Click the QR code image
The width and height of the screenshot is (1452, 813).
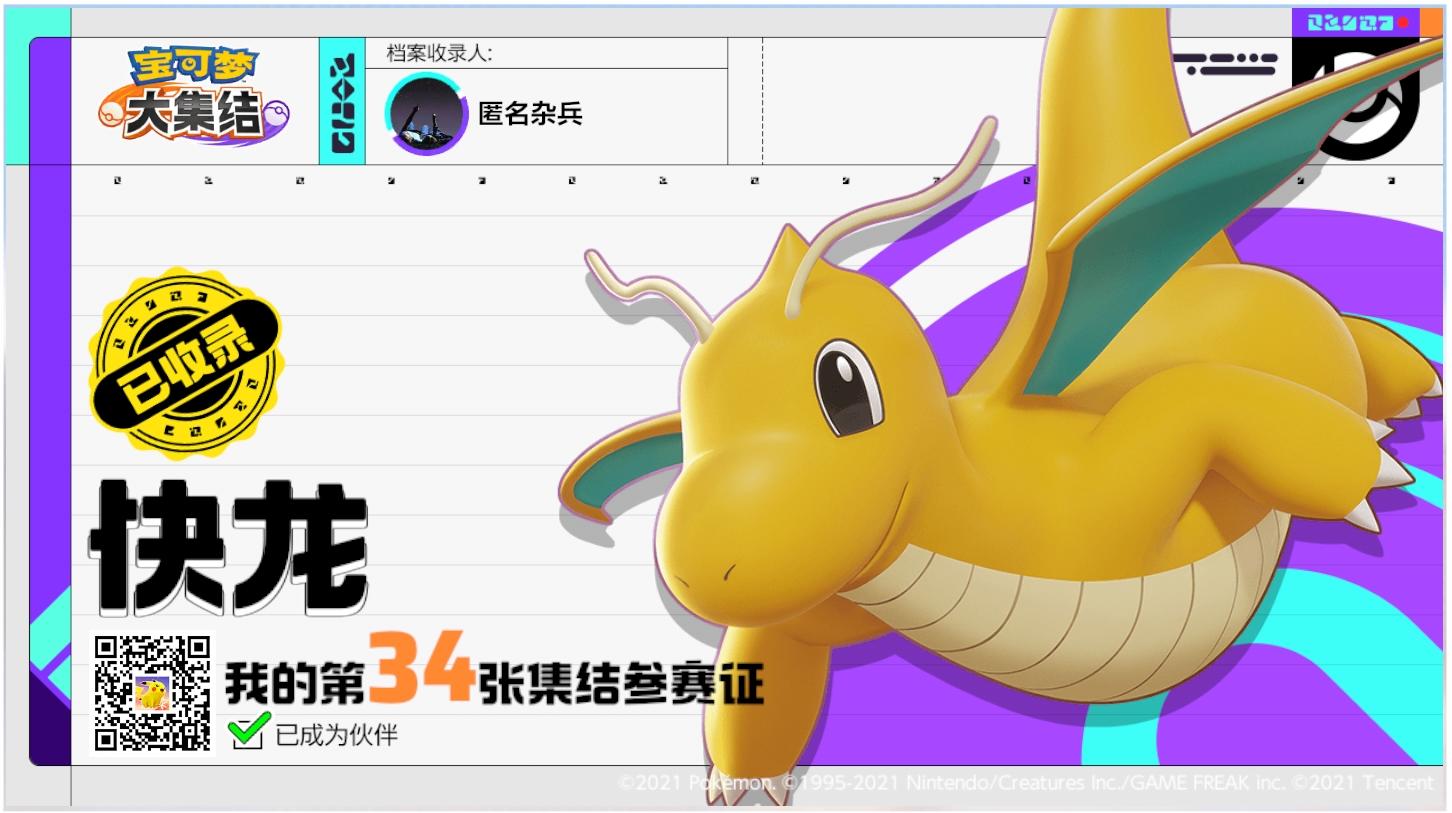(x=153, y=693)
